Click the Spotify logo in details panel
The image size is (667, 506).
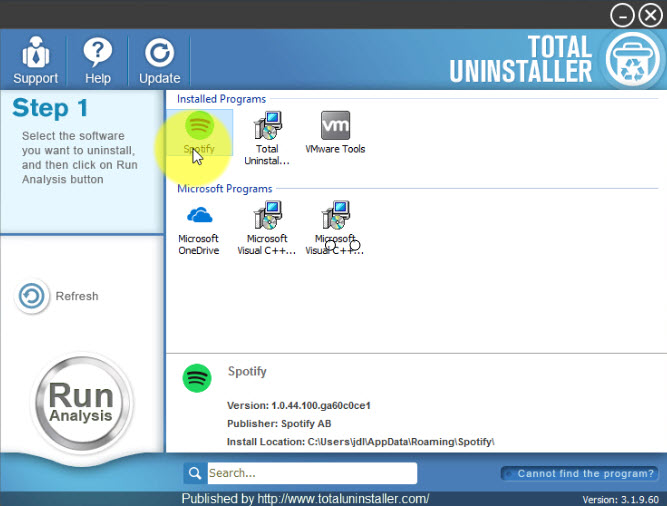click(197, 378)
